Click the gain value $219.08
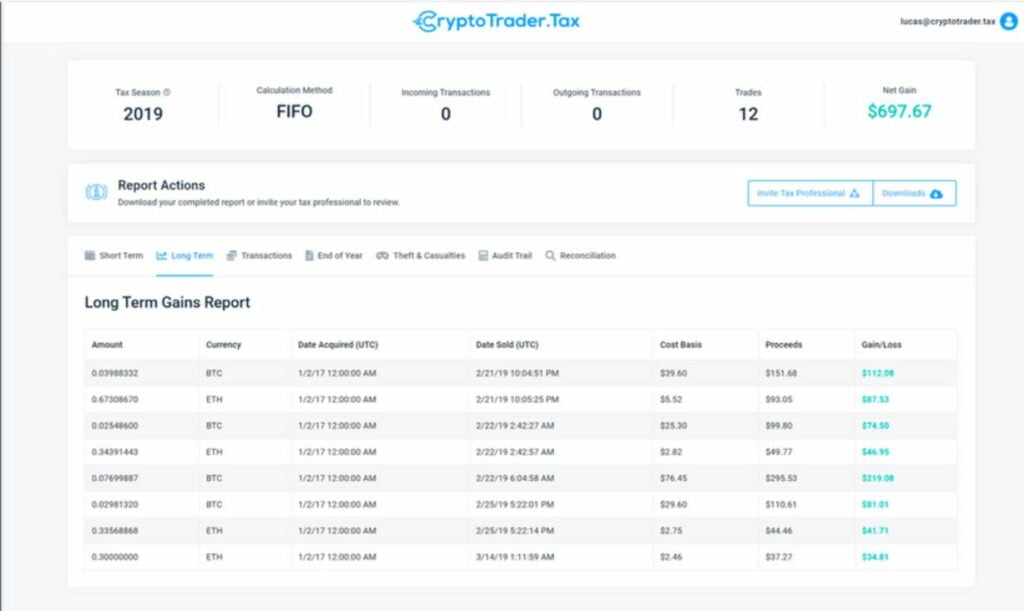Screen dimensions: 1024x611 point(878,478)
